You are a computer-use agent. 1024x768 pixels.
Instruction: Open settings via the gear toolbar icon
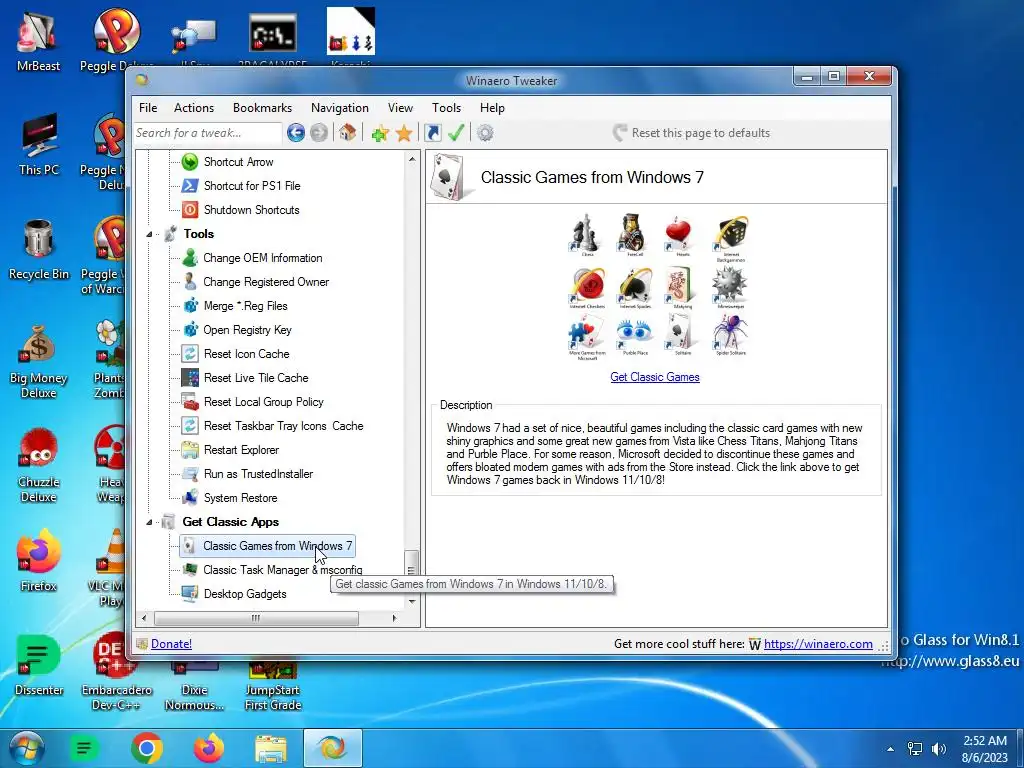tap(485, 133)
